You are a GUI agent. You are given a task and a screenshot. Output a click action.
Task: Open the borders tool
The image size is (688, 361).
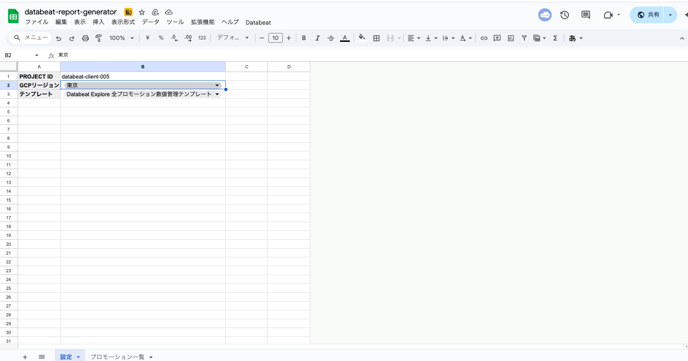pos(376,39)
